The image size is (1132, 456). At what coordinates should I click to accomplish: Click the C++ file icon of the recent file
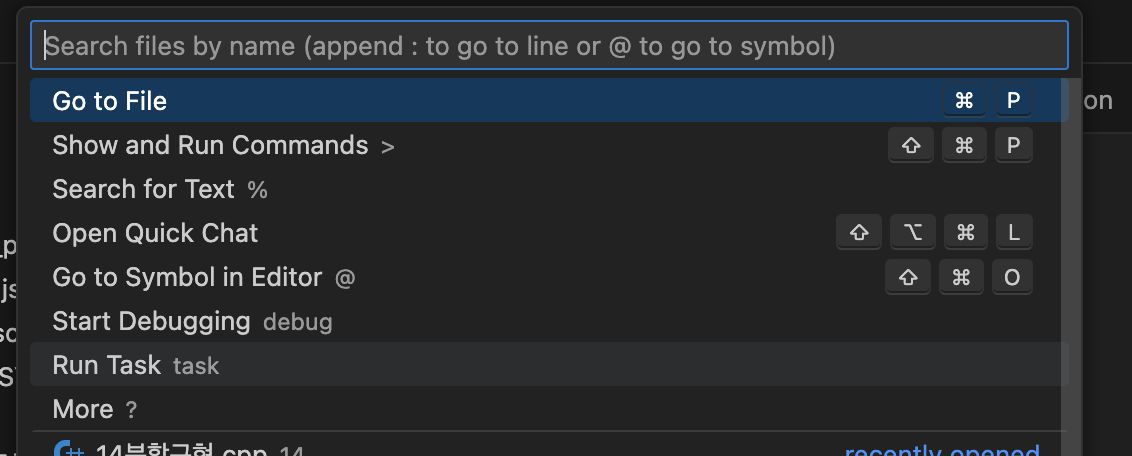point(69,451)
